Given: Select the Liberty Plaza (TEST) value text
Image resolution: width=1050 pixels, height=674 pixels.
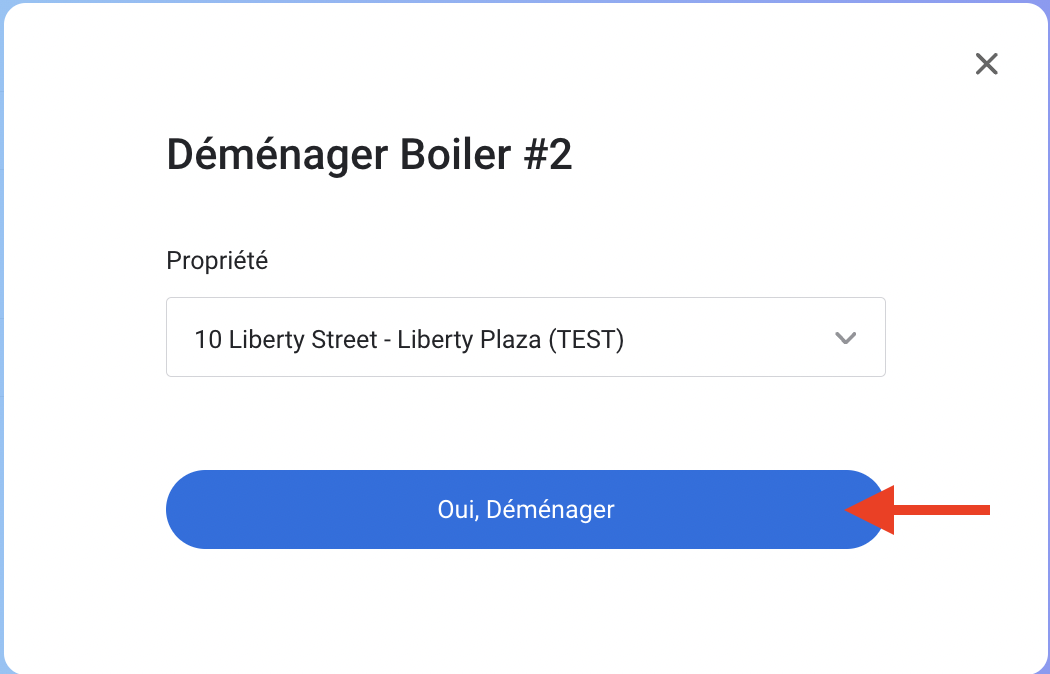Looking at the screenshot, I should tap(510, 340).
